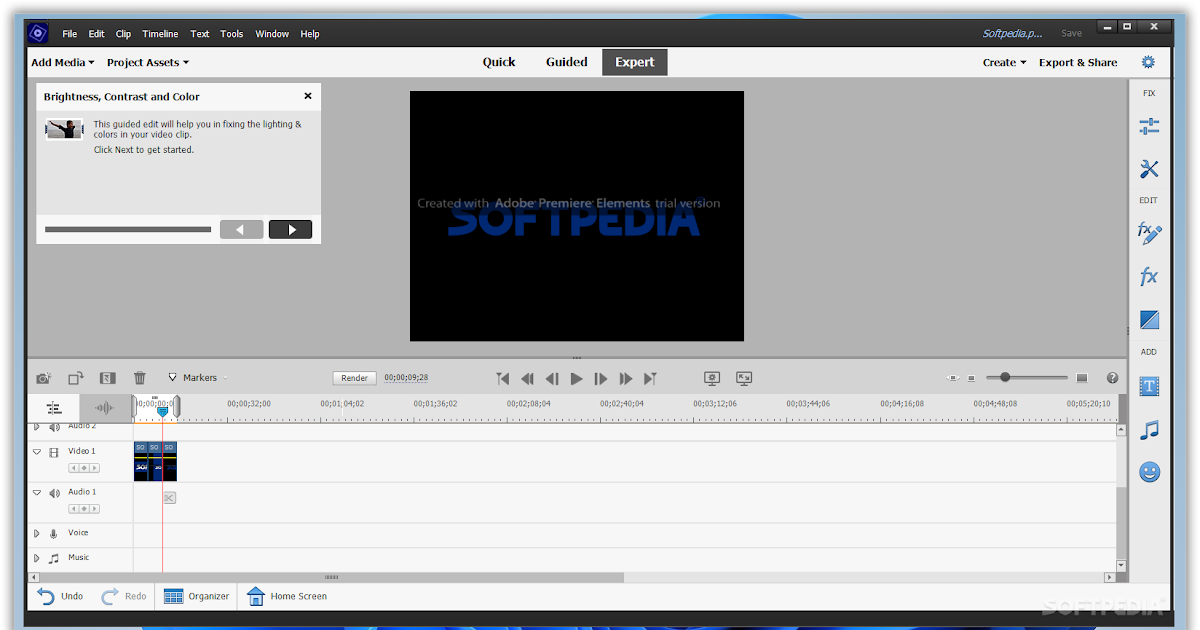Click the fit to visible timeline icon
The width and height of the screenshot is (1200, 630).
(x=953, y=378)
